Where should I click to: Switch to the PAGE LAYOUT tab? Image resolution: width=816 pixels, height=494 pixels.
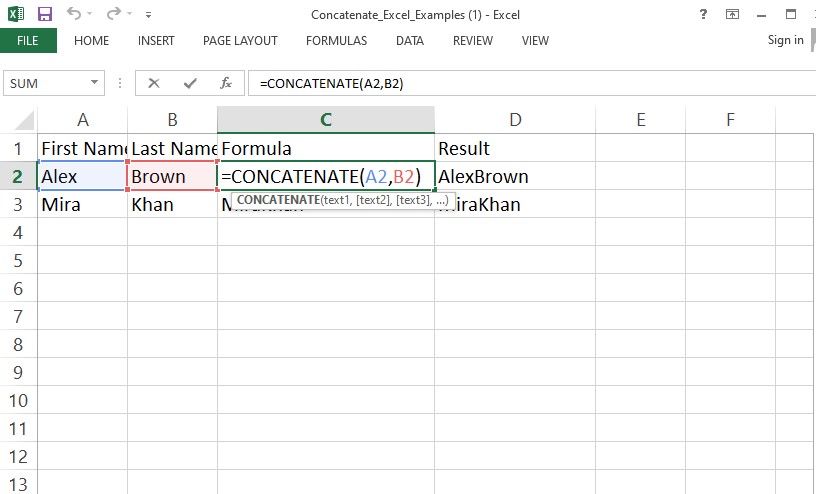pyautogui.click(x=240, y=41)
